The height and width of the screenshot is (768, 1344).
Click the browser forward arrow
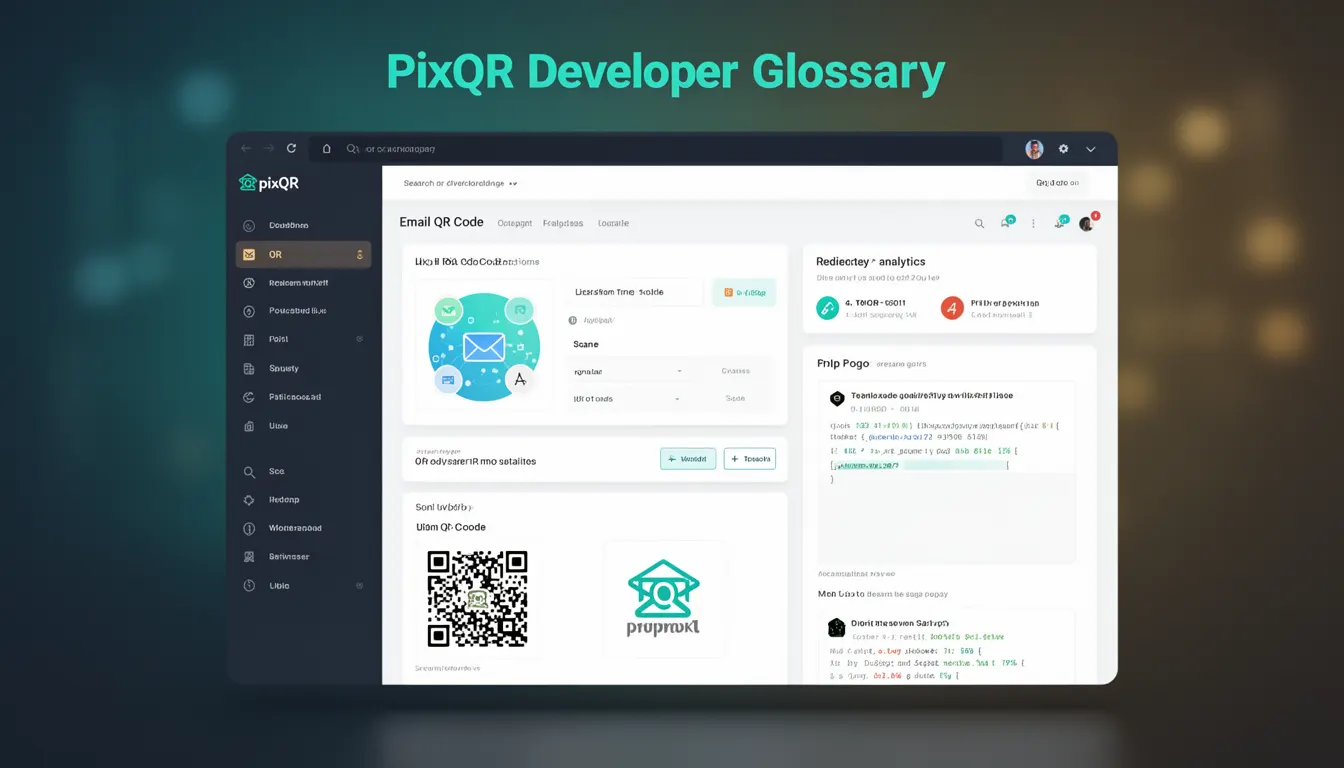pos(269,148)
